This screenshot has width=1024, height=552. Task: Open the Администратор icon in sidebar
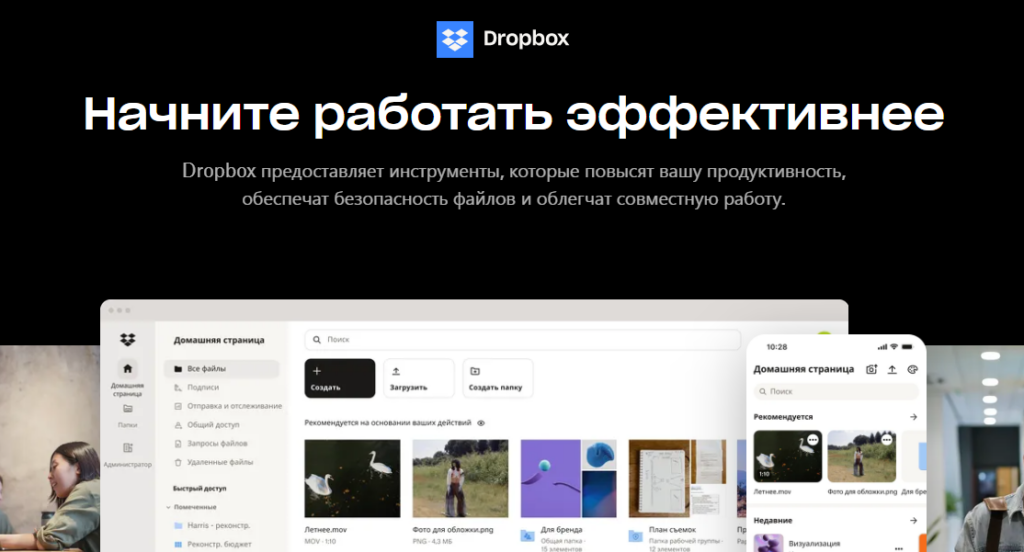point(127,448)
